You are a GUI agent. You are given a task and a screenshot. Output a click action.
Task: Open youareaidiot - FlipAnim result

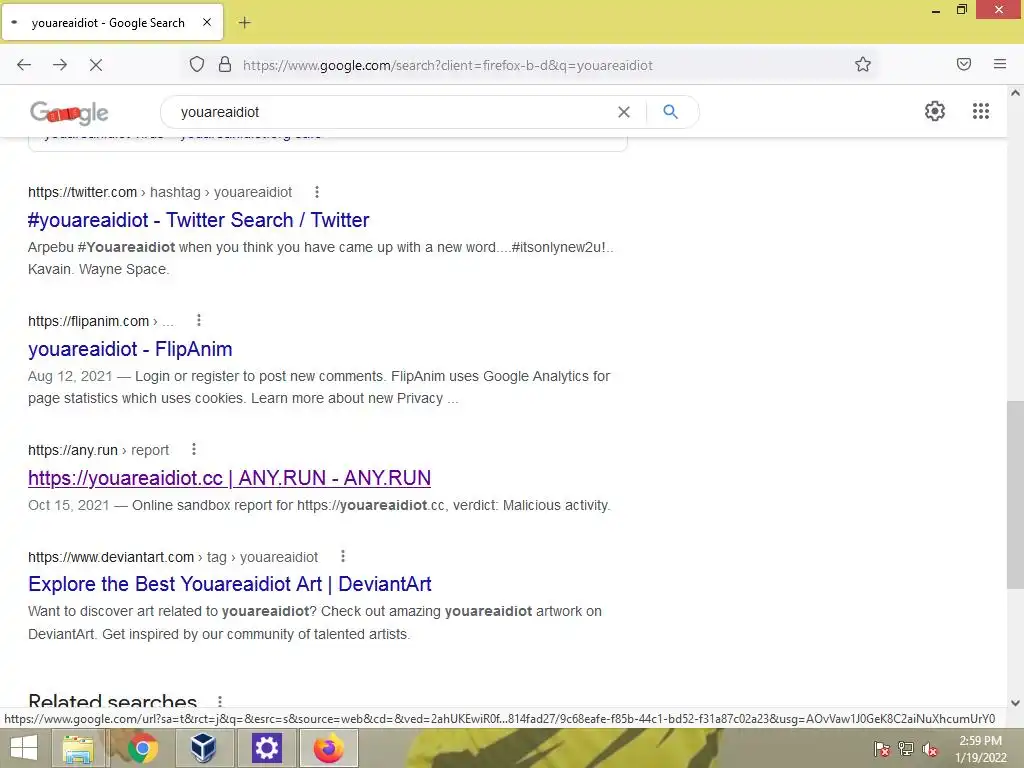tap(130, 349)
